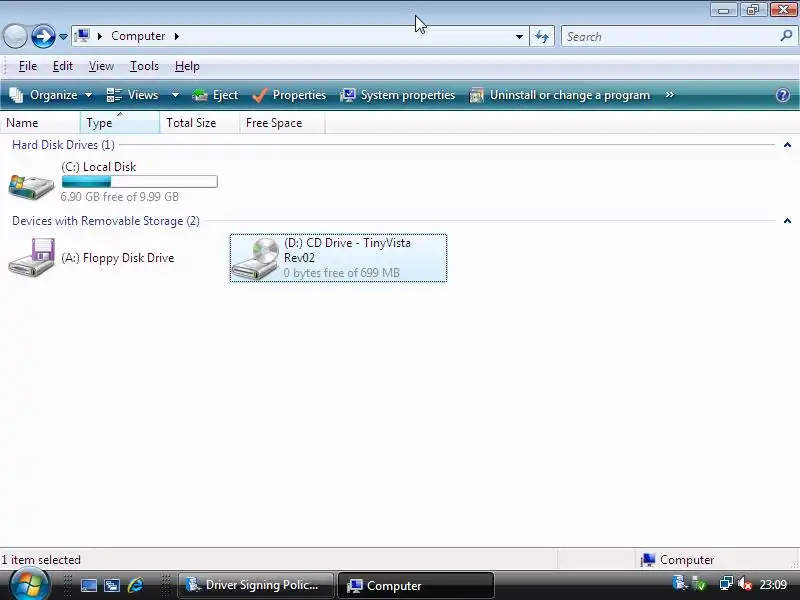
Task: Click the magnifier search icon
Action: (786, 36)
